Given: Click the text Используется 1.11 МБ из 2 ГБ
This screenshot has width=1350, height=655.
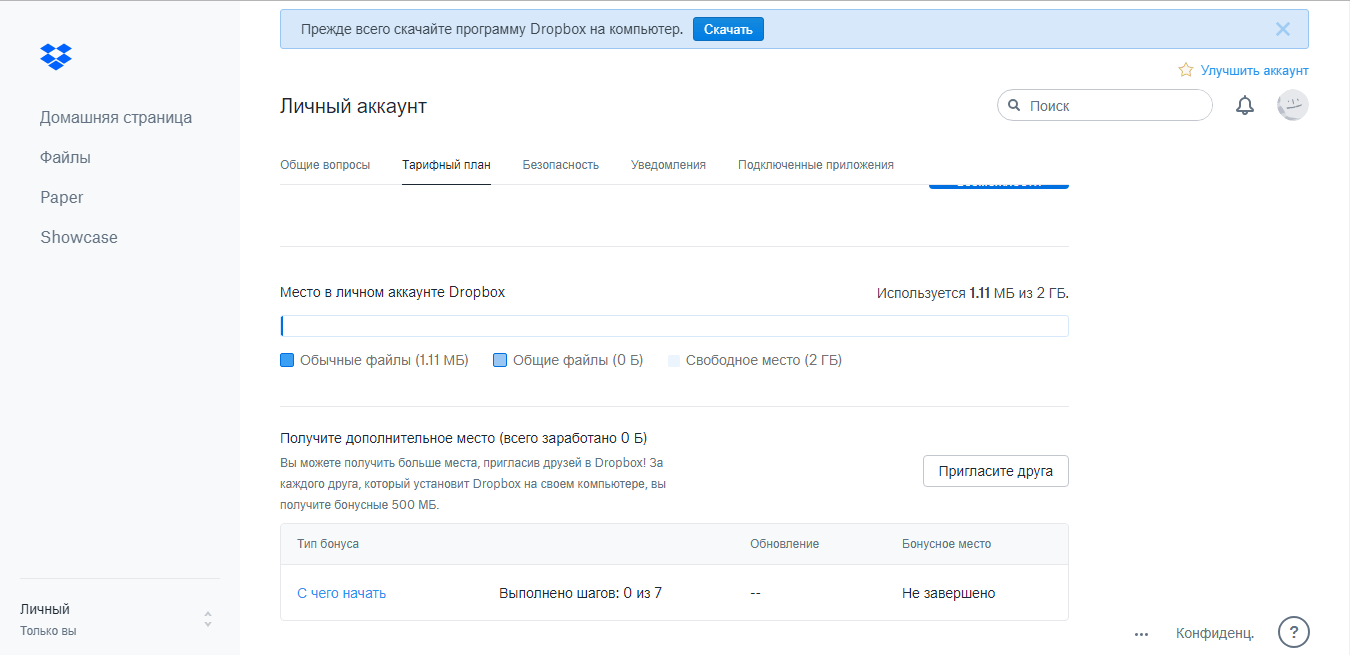Looking at the screenshot, I should [973, 293].
